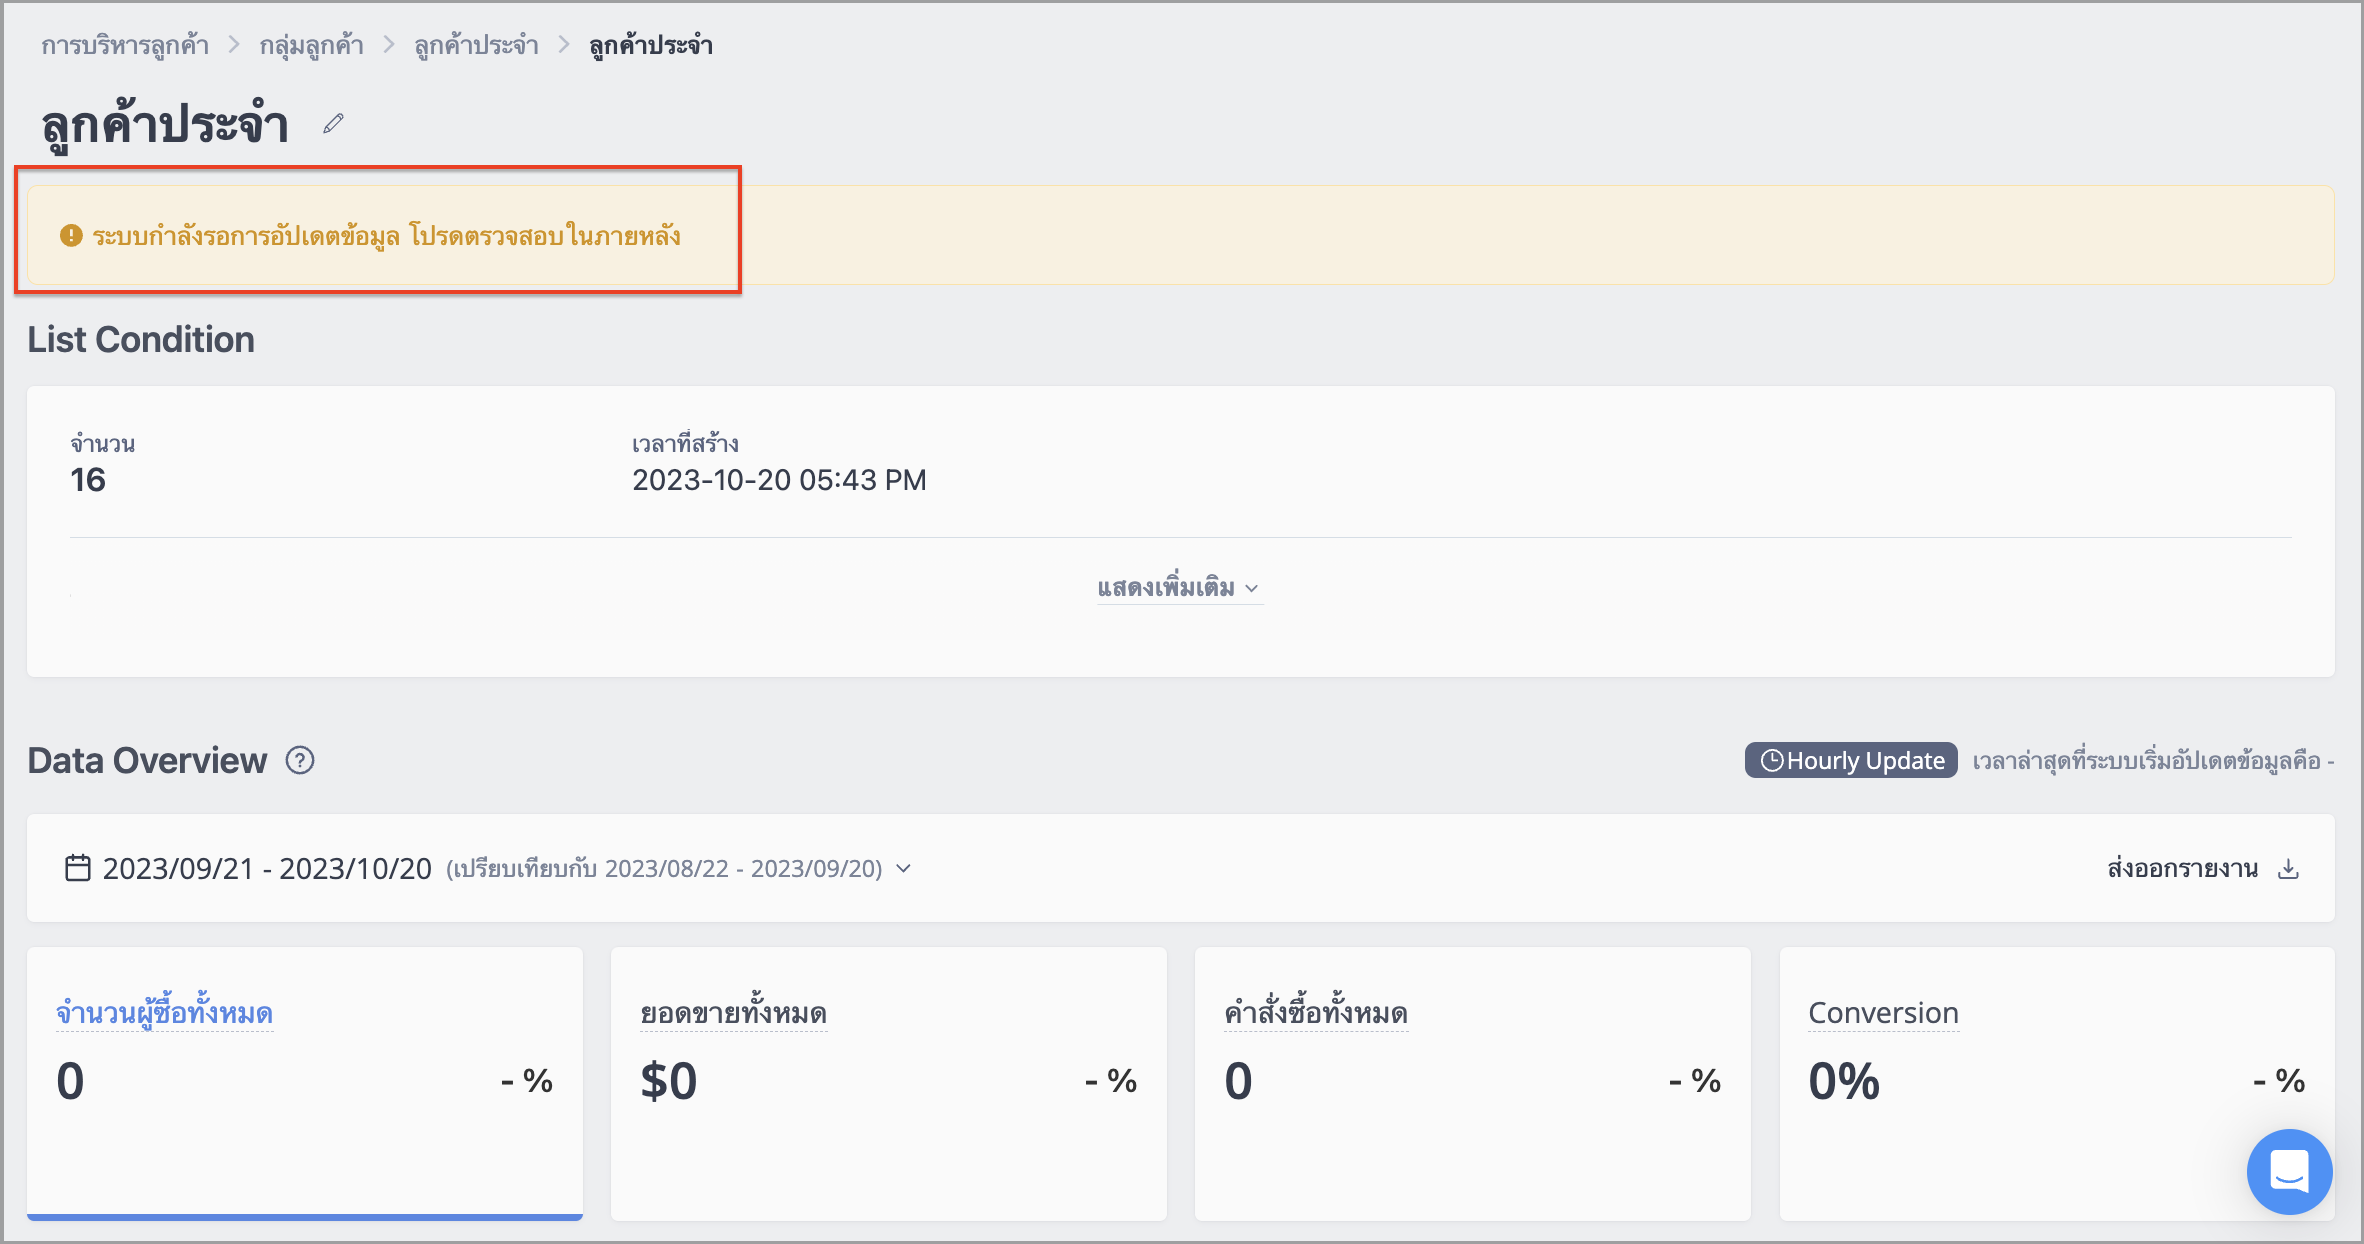
Task: Click the ส่งออกรายงาน export button
Action: pos(2203,868)
